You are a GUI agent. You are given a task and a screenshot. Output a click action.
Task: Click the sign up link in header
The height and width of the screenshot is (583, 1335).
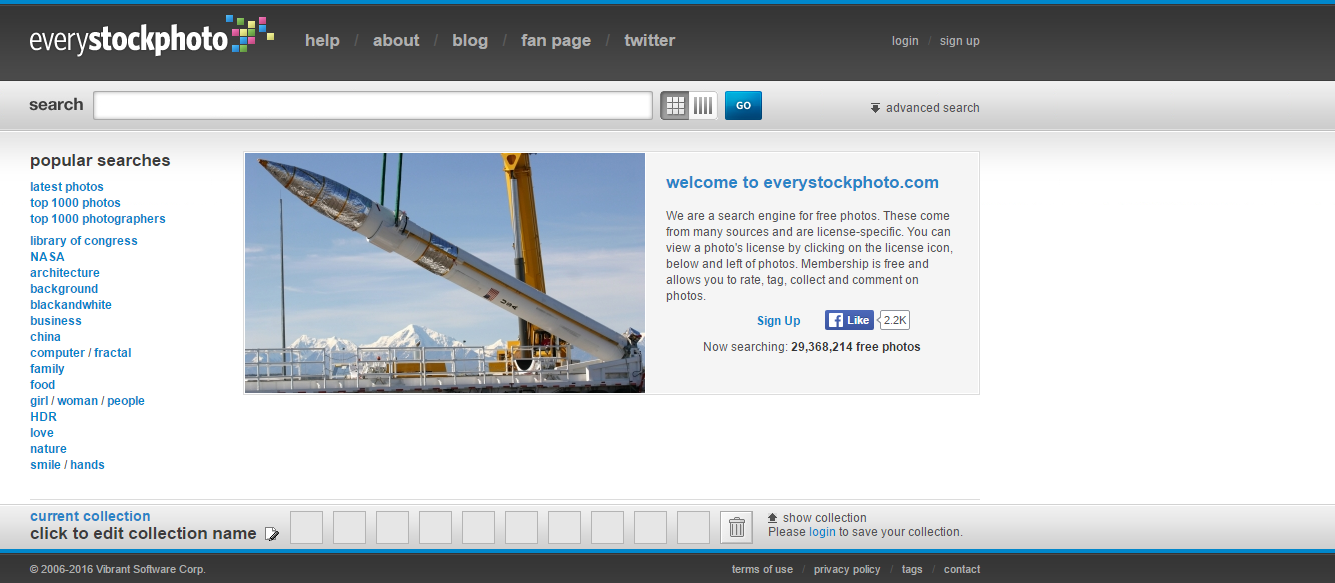(x=960, y=41)
